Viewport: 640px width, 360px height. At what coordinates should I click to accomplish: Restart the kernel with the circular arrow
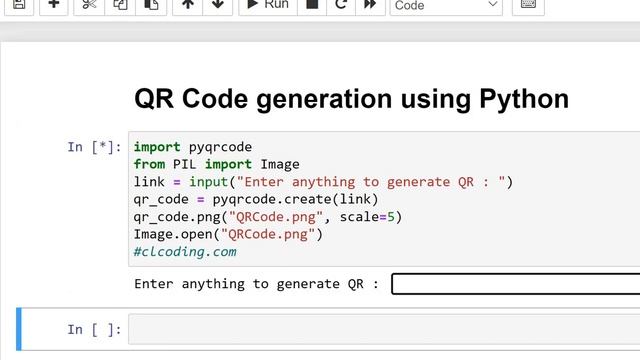click(x=341, y=5)
